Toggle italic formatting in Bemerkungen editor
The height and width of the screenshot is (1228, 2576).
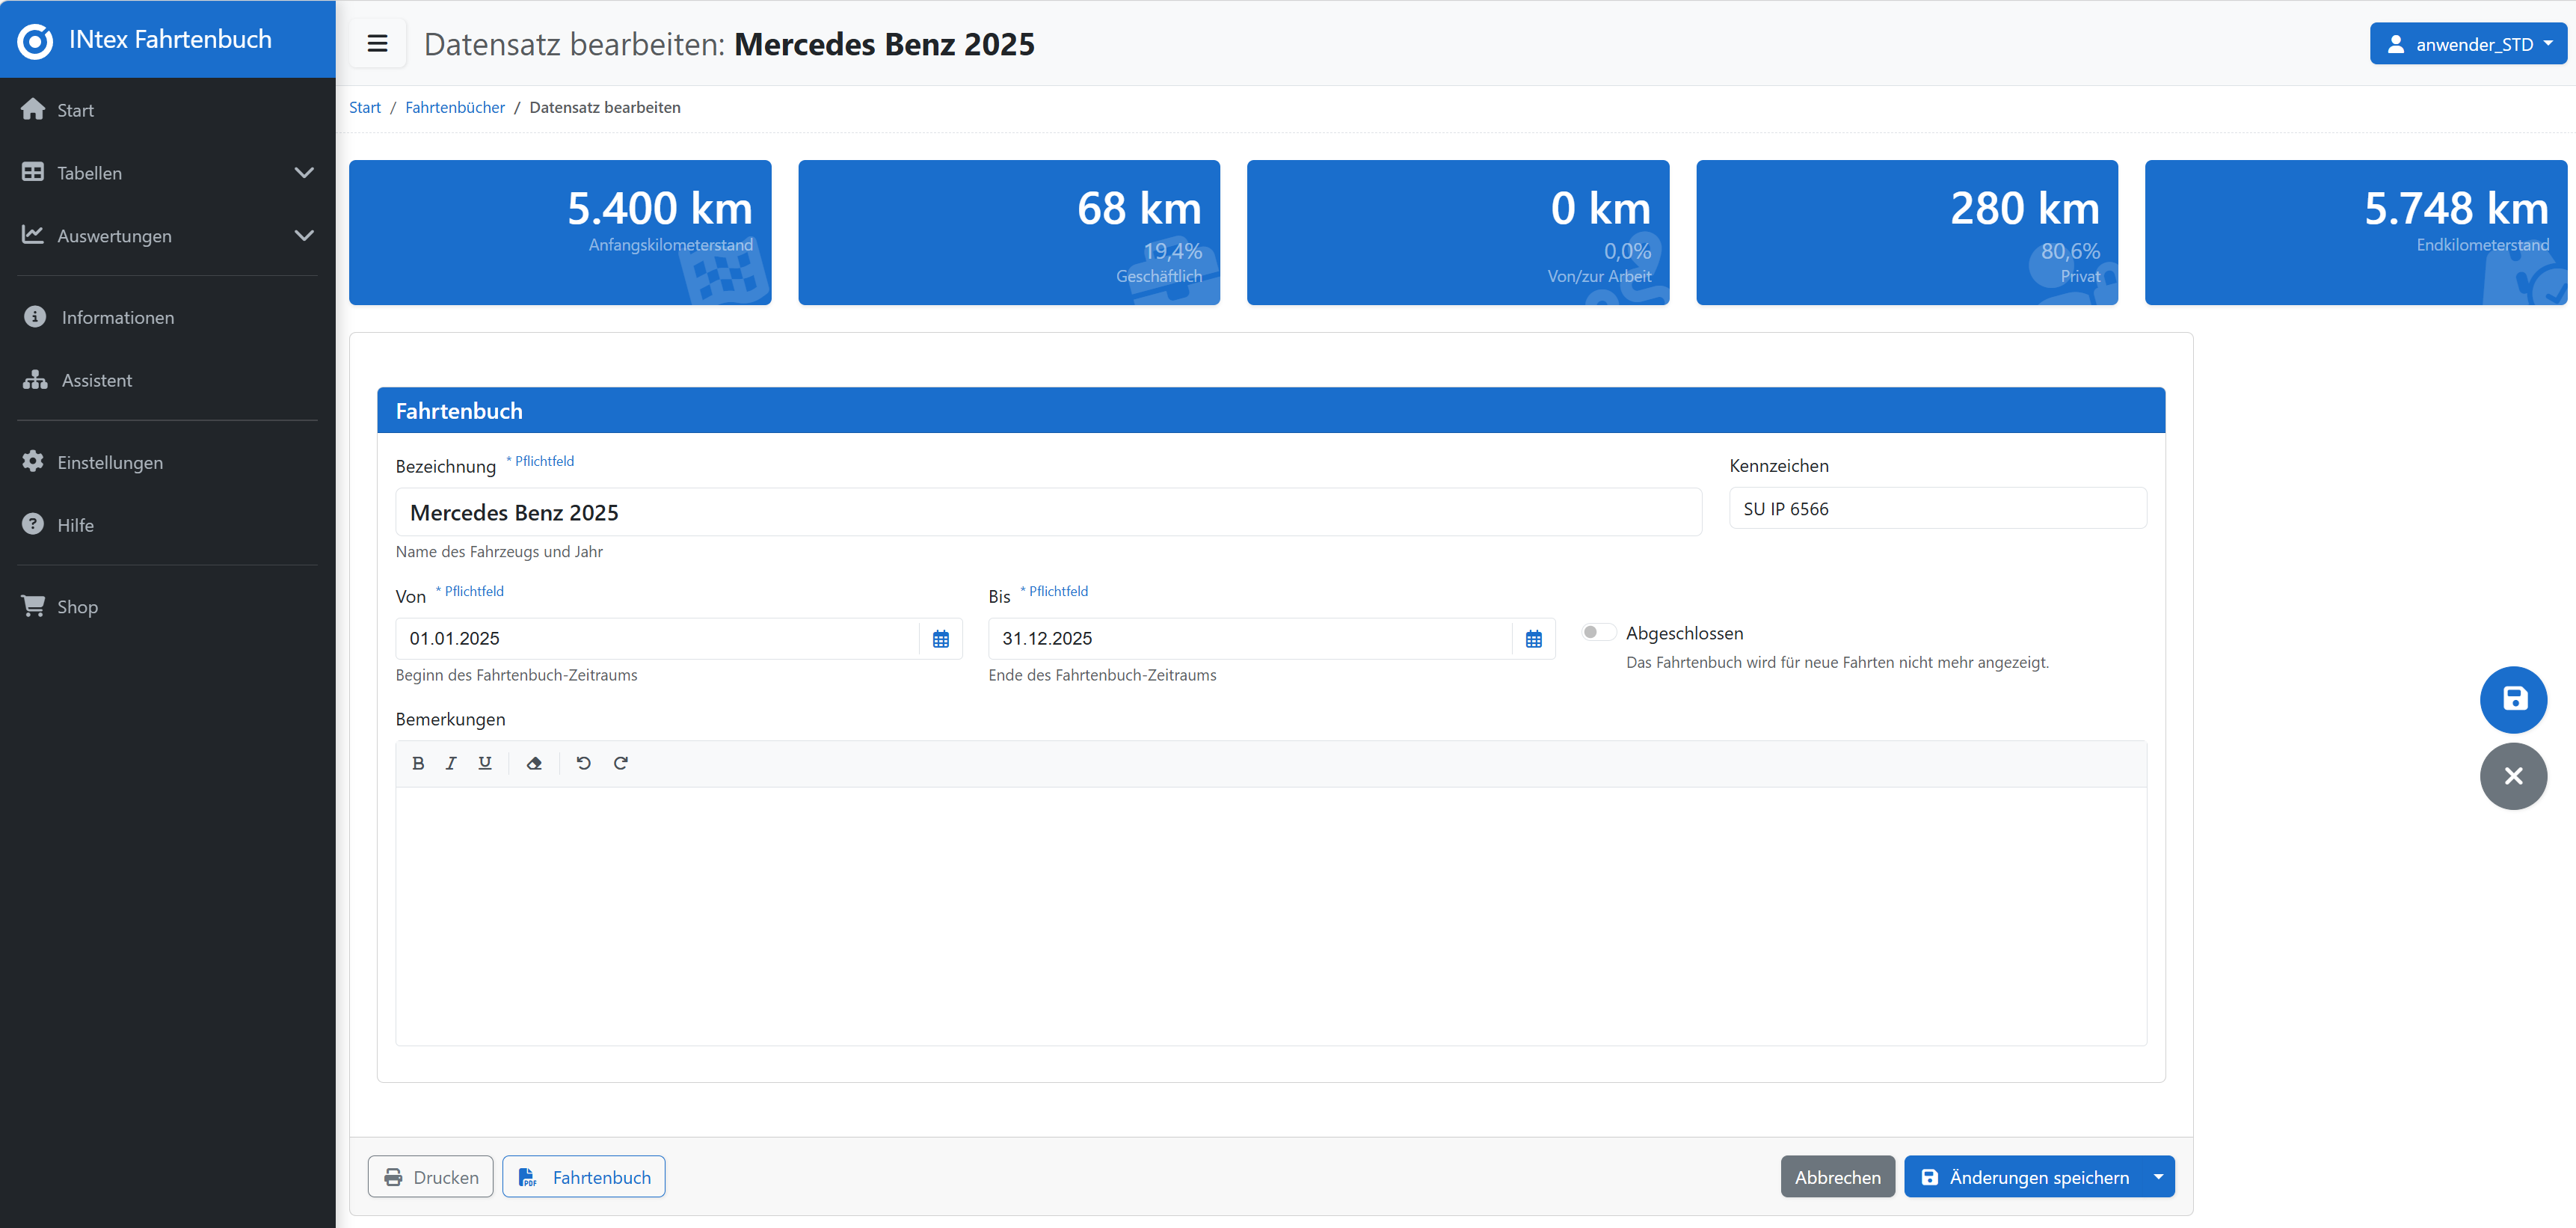(x=451, y=763)
